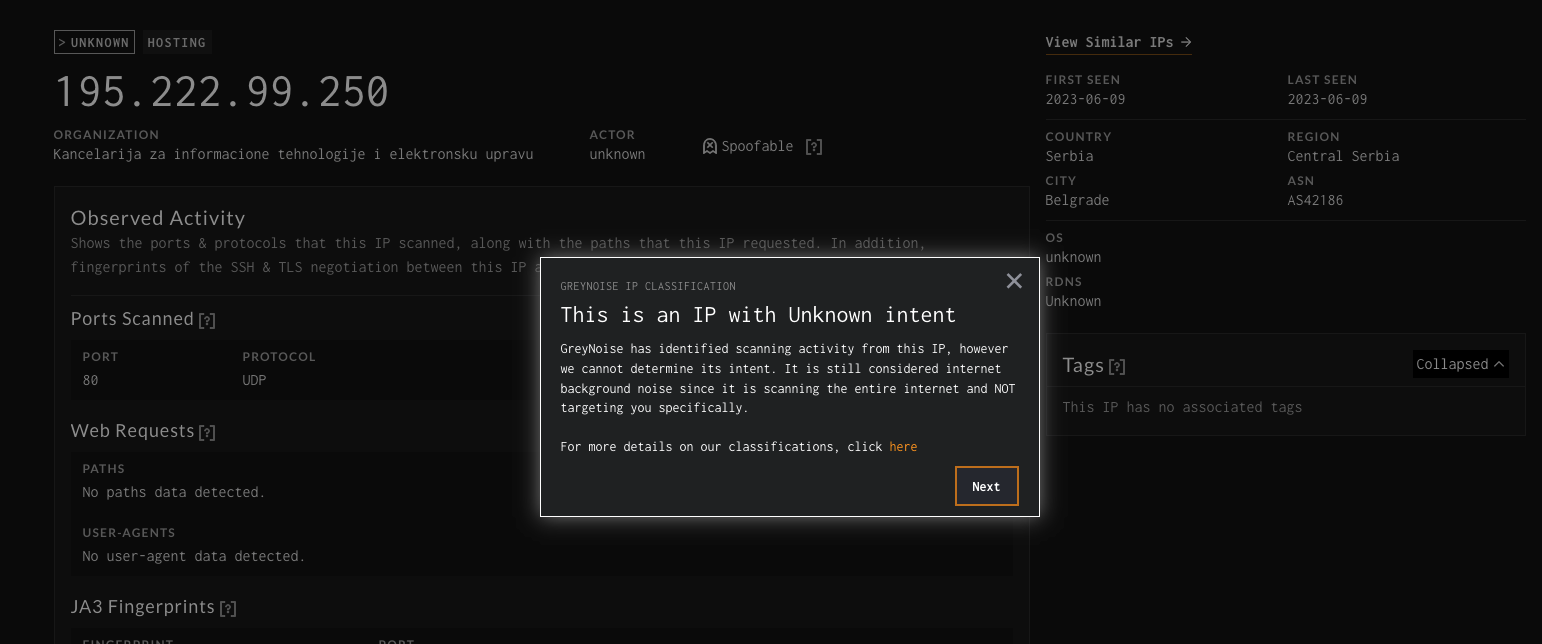Click the Spoofable ghost icon

point(710,146)
